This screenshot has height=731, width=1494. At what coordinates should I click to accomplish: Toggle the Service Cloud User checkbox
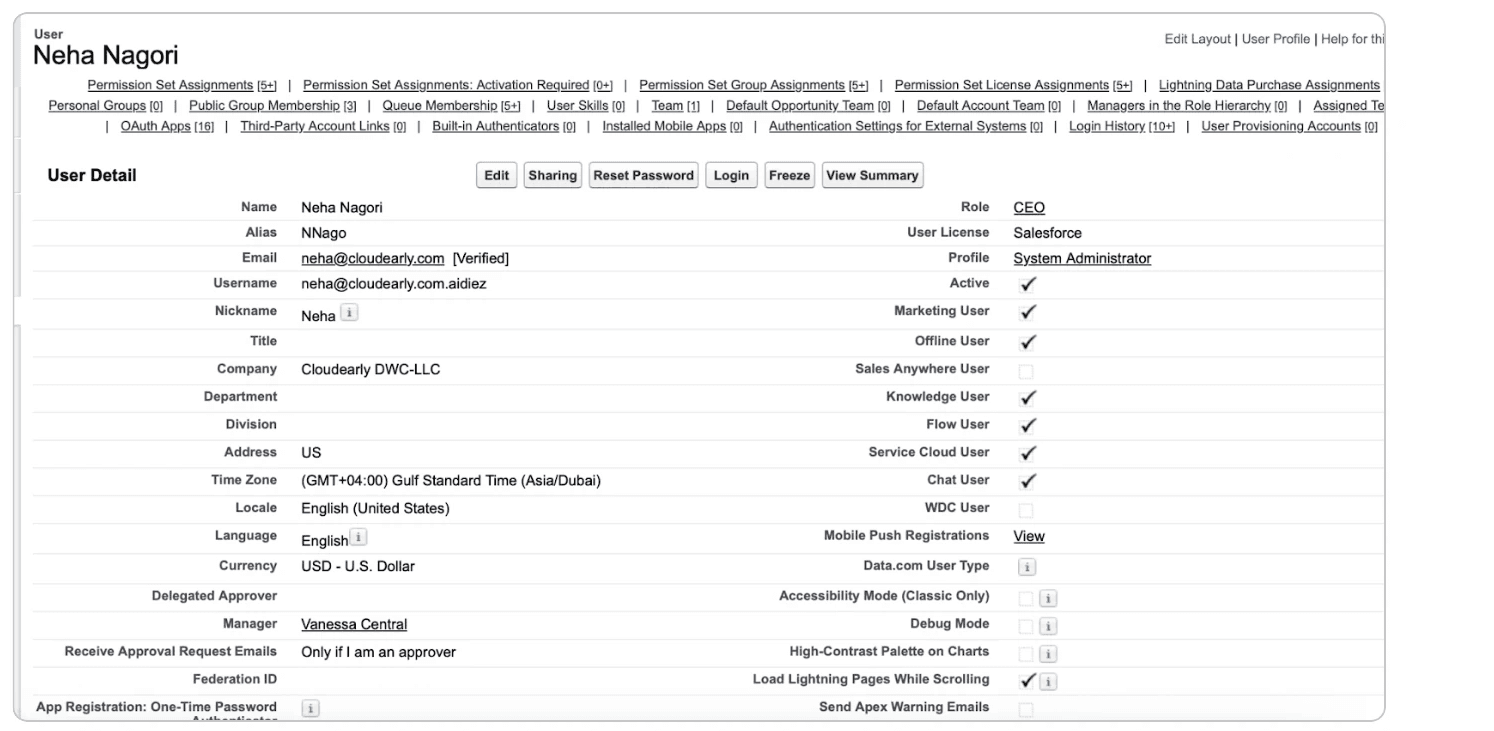pyautogui.click(x=1026, y=455)
